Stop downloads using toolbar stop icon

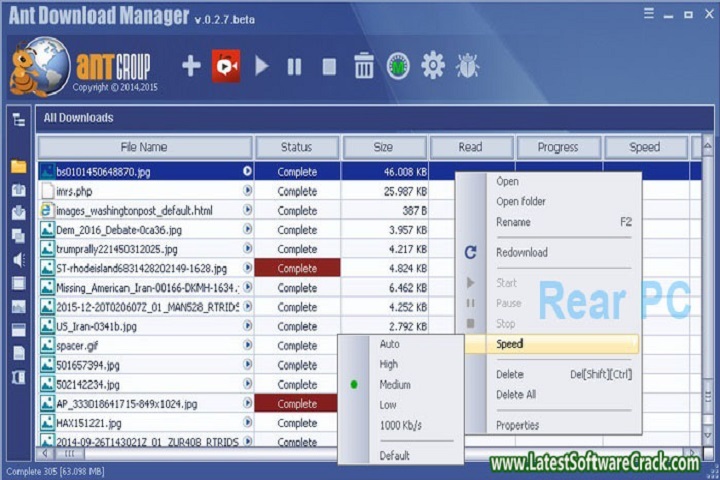tap(329, 67)
